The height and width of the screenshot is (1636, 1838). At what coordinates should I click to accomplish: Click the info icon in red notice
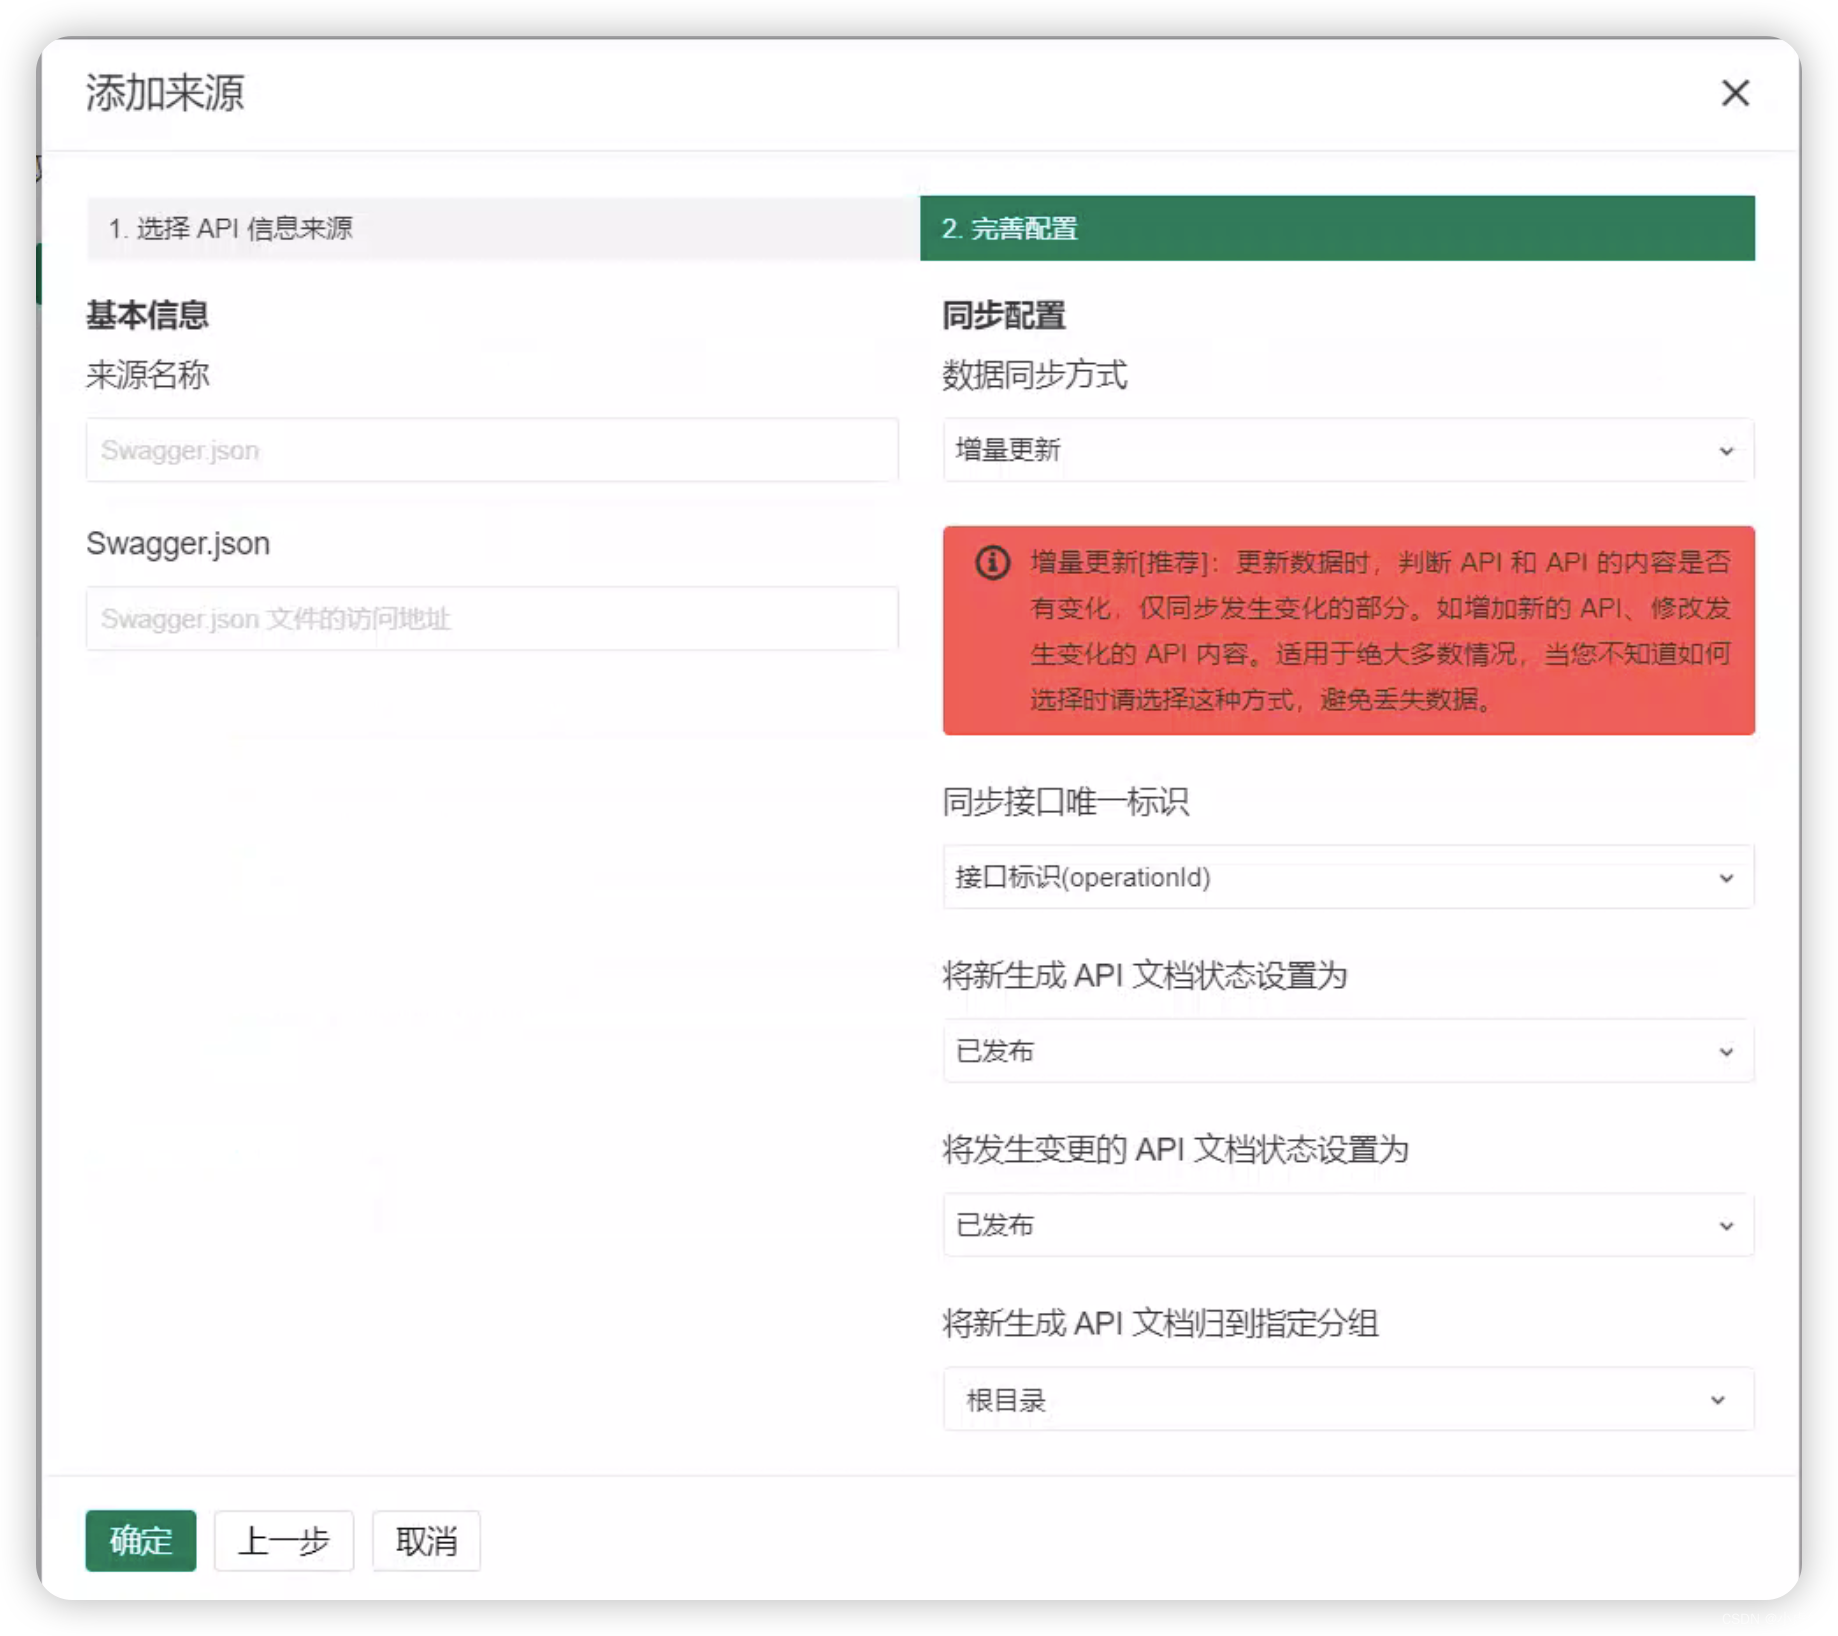tap(991, 563)
